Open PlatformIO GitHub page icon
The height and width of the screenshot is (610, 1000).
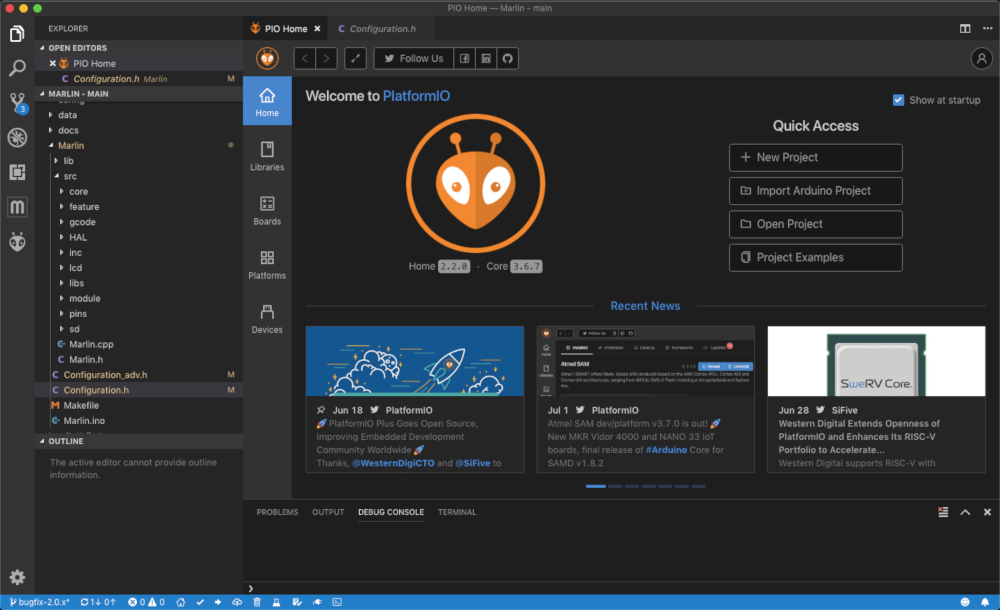508,59
